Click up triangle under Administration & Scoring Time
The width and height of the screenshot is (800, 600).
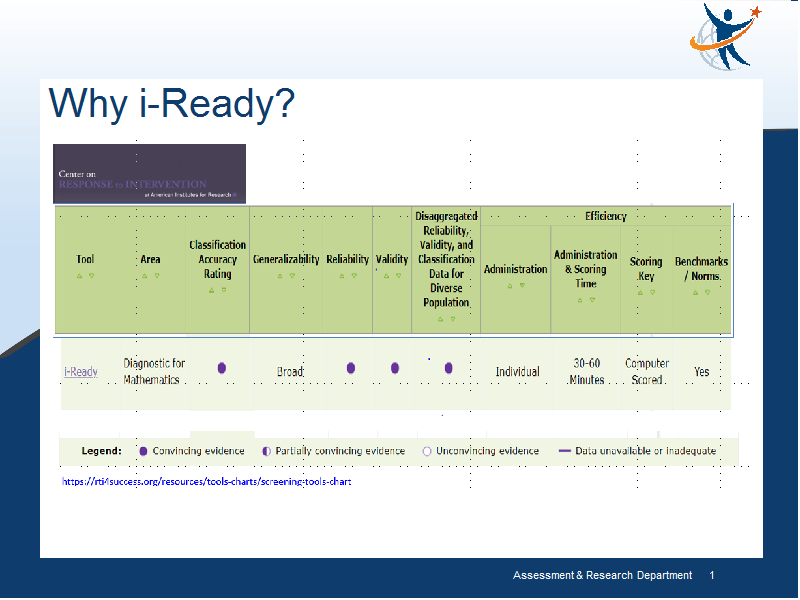coord(580,301)
